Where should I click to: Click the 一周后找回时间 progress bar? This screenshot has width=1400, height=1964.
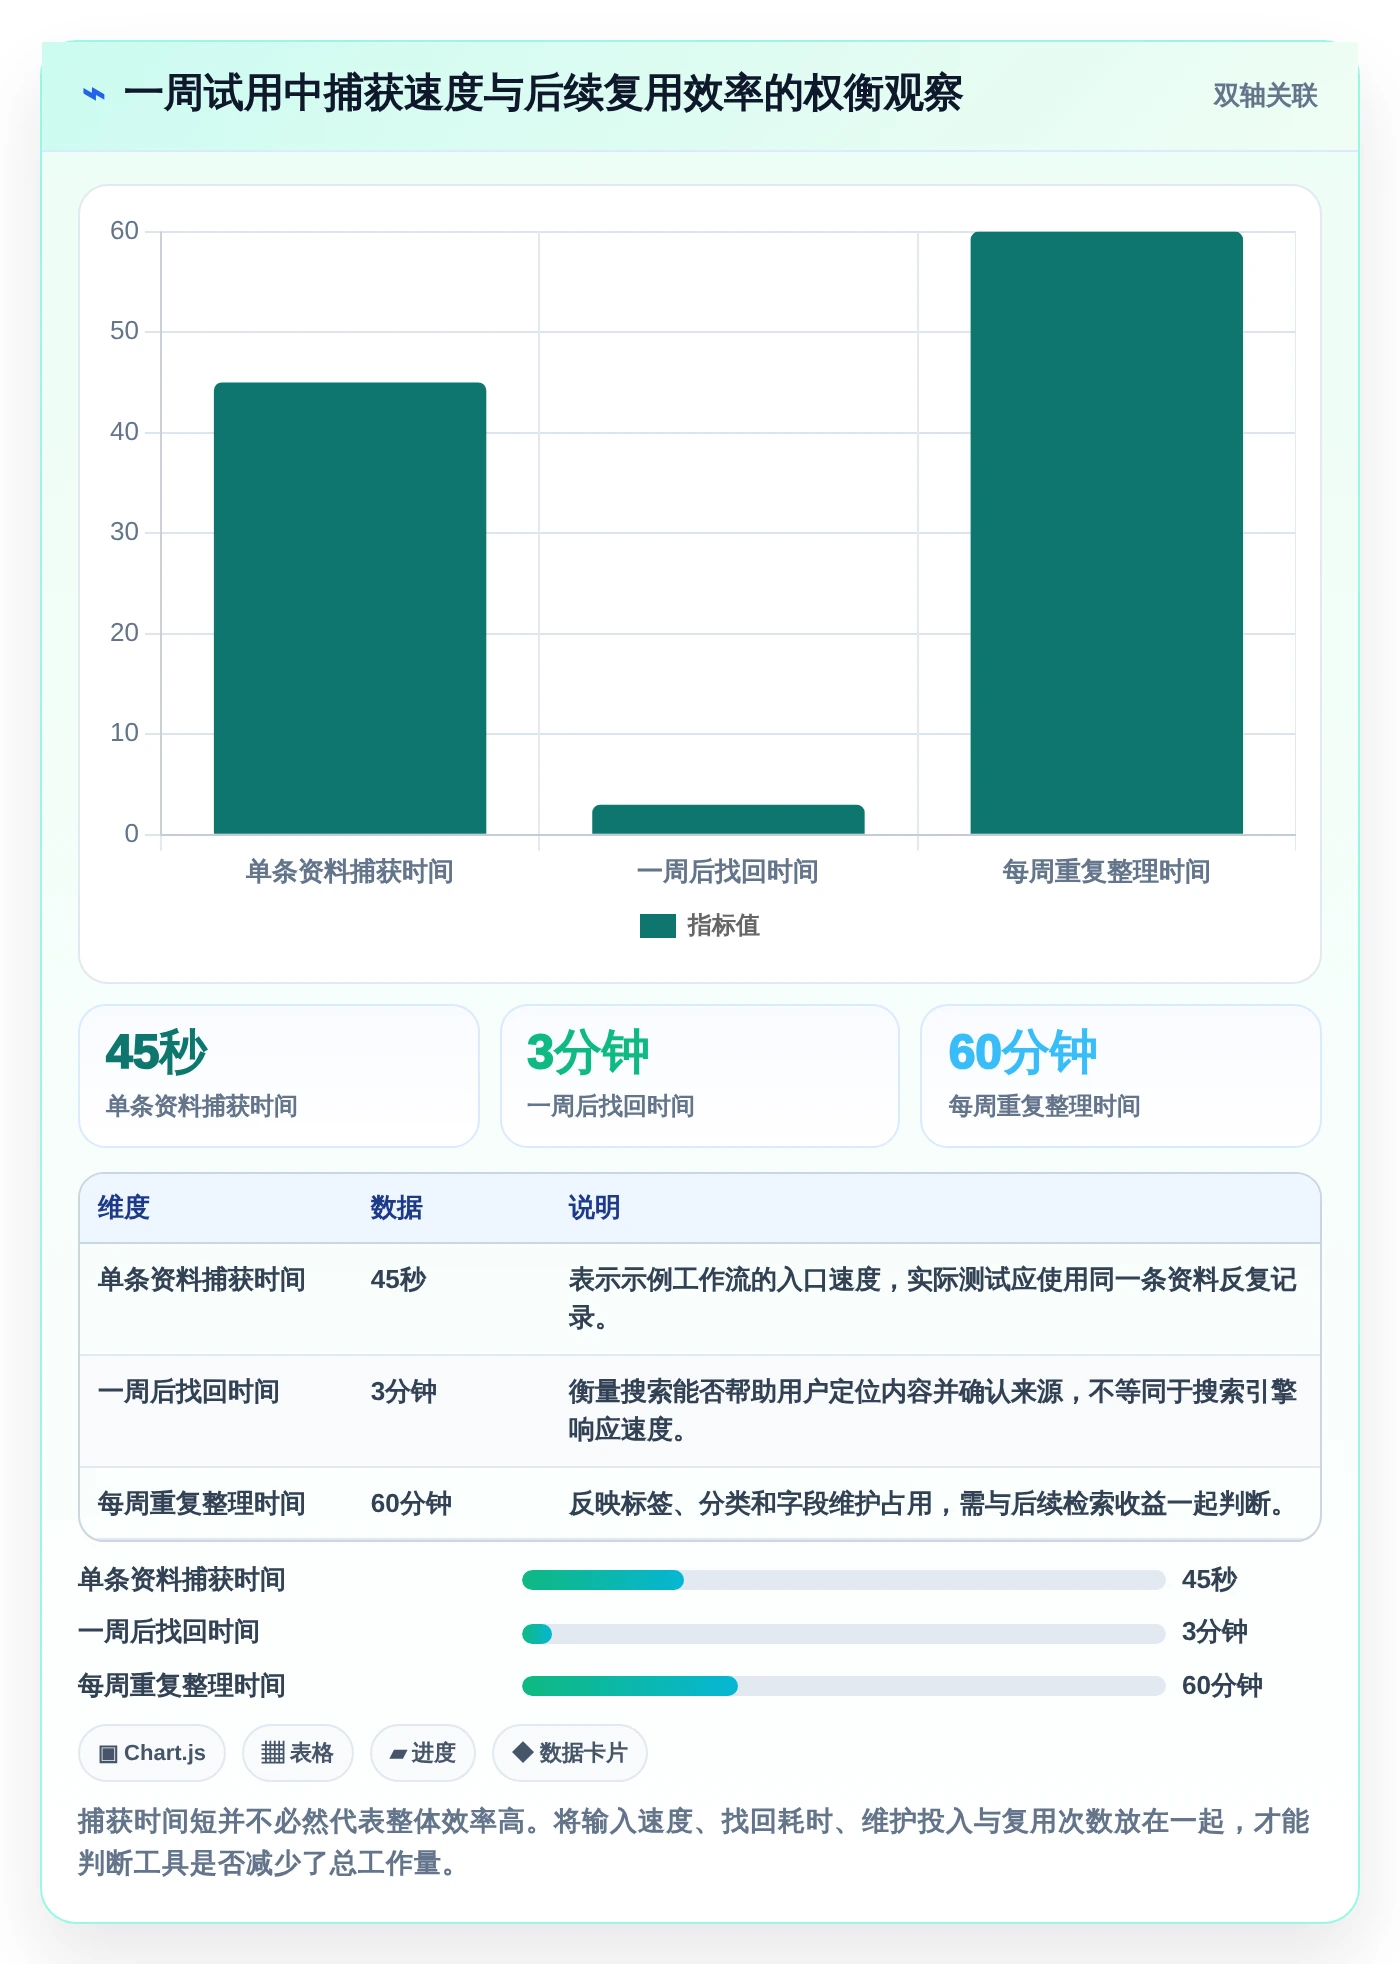(x=844, y=1634)
